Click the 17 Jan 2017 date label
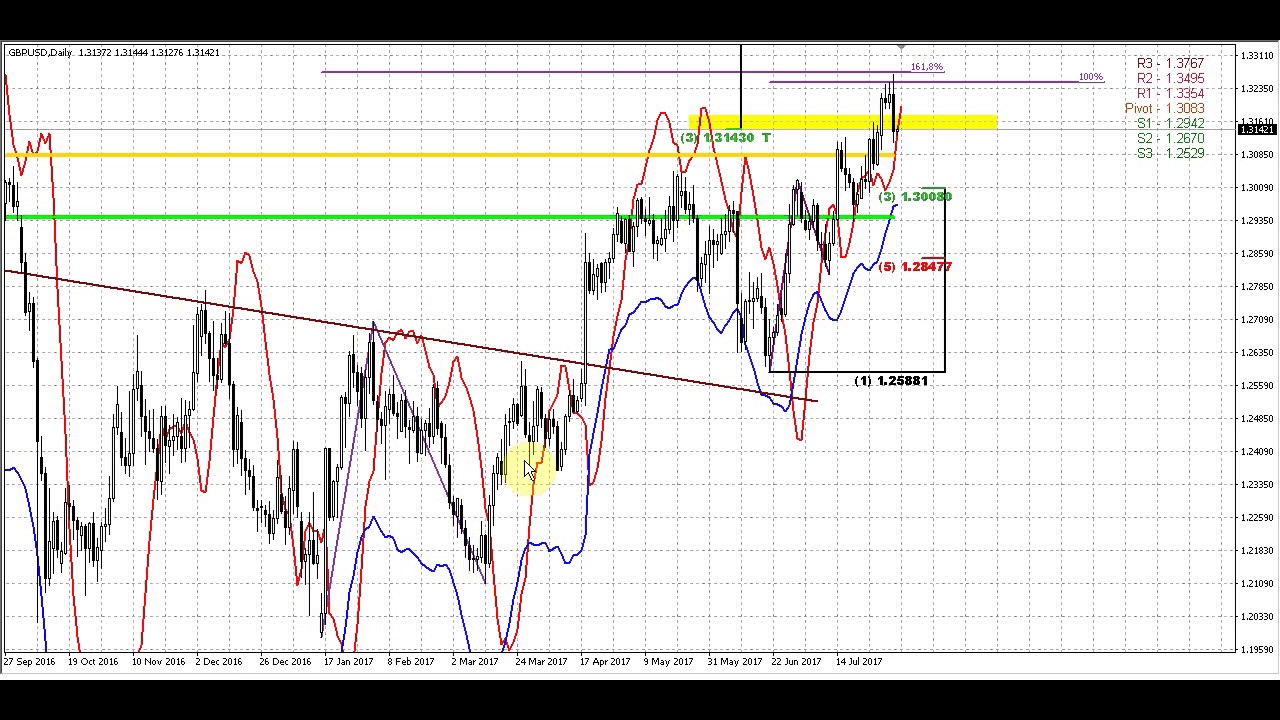The image size is (1280, 720). [348, 662]
